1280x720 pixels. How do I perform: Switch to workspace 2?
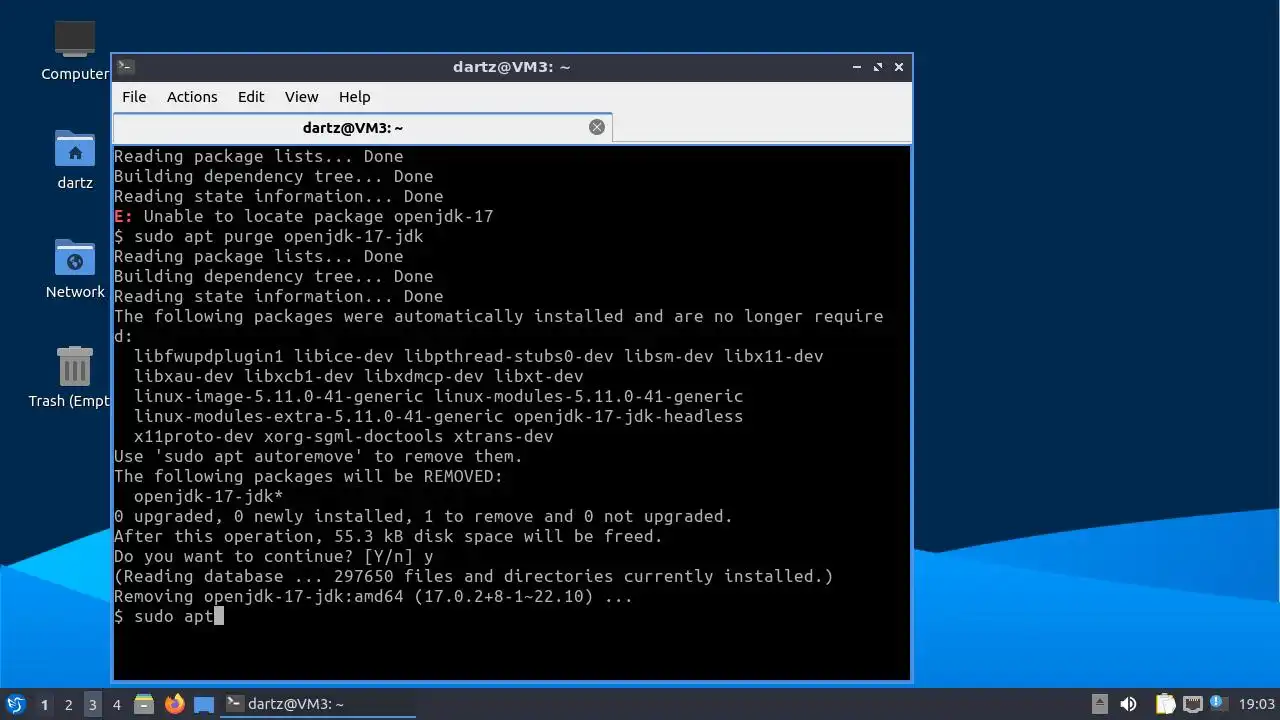point(68,705)
